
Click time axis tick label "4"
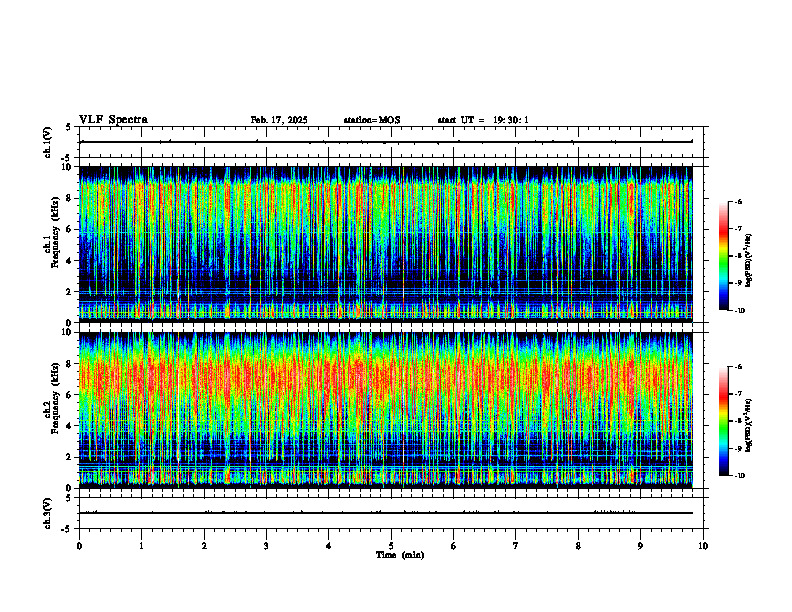[x=329, y=546]
